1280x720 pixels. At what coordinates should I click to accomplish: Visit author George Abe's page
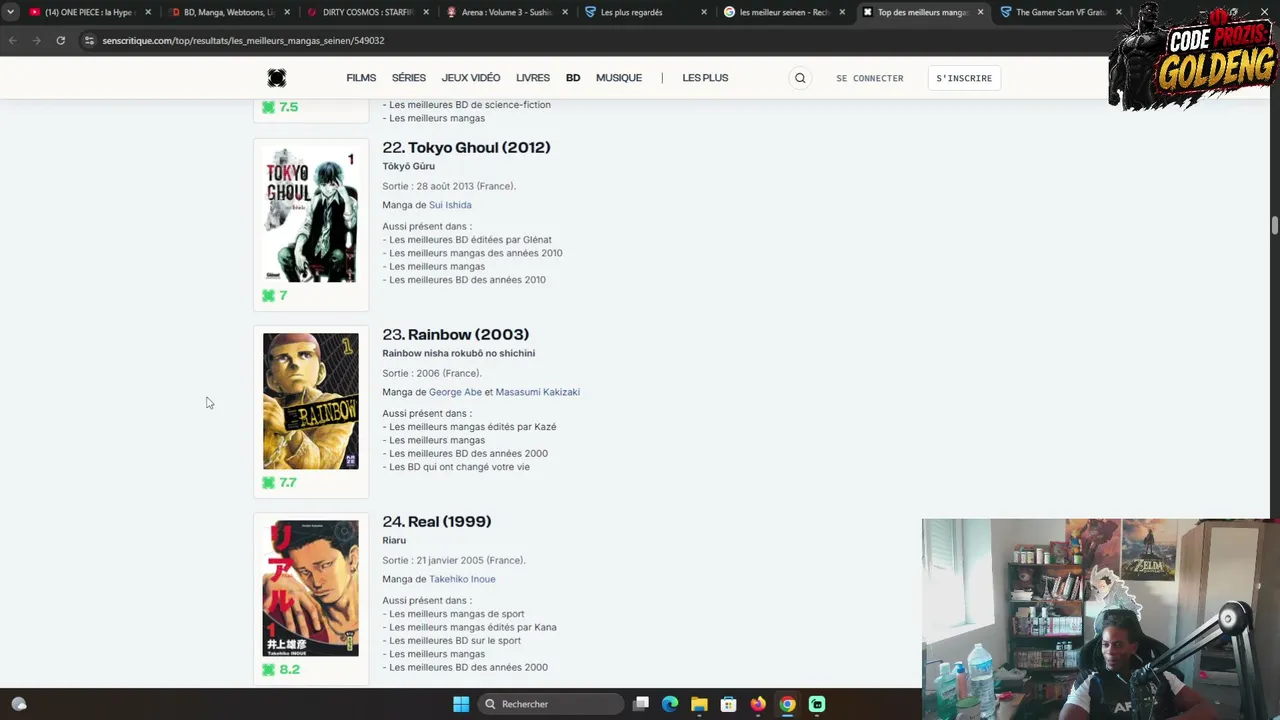pos(455,392)
